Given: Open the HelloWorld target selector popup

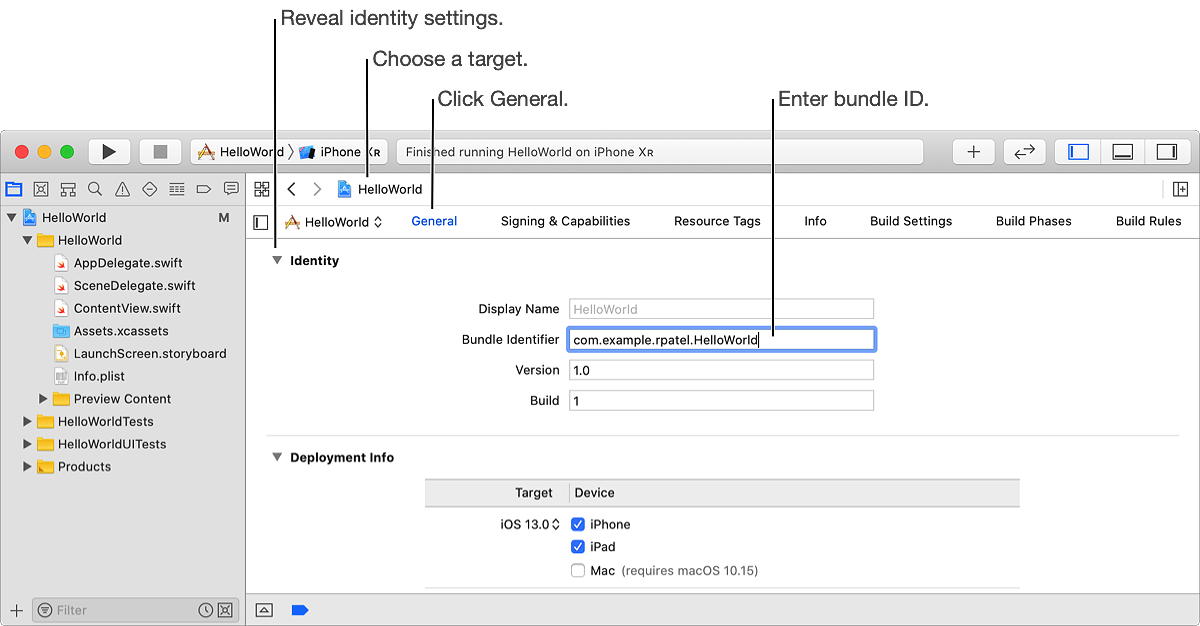Looking at the screenshot, I should click(334, 222).
